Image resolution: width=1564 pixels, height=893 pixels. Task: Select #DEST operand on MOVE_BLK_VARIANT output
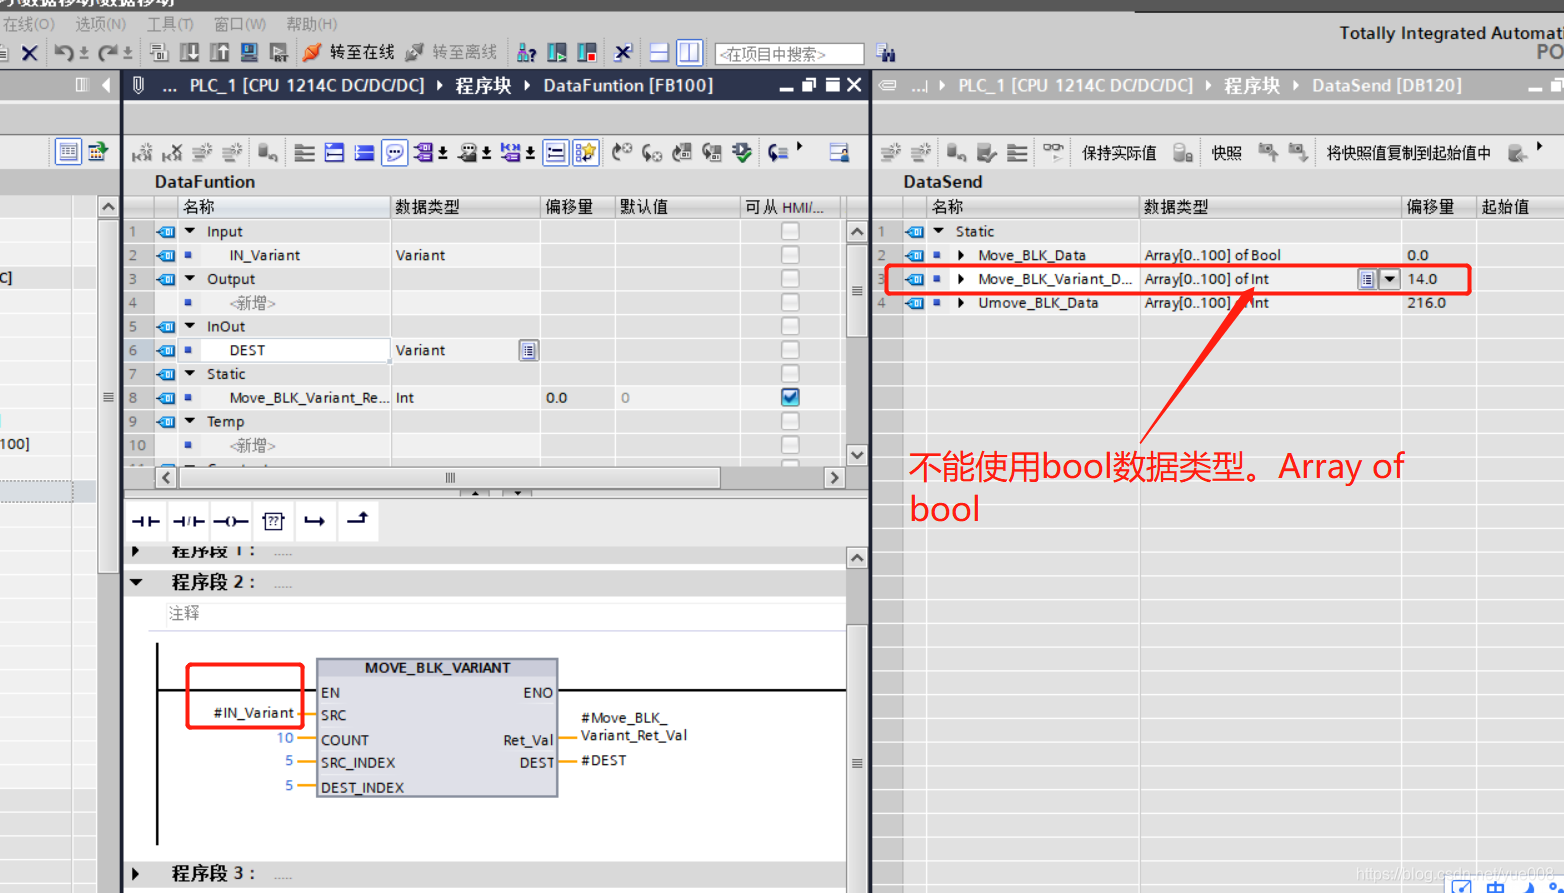click(x=604, y=760)
